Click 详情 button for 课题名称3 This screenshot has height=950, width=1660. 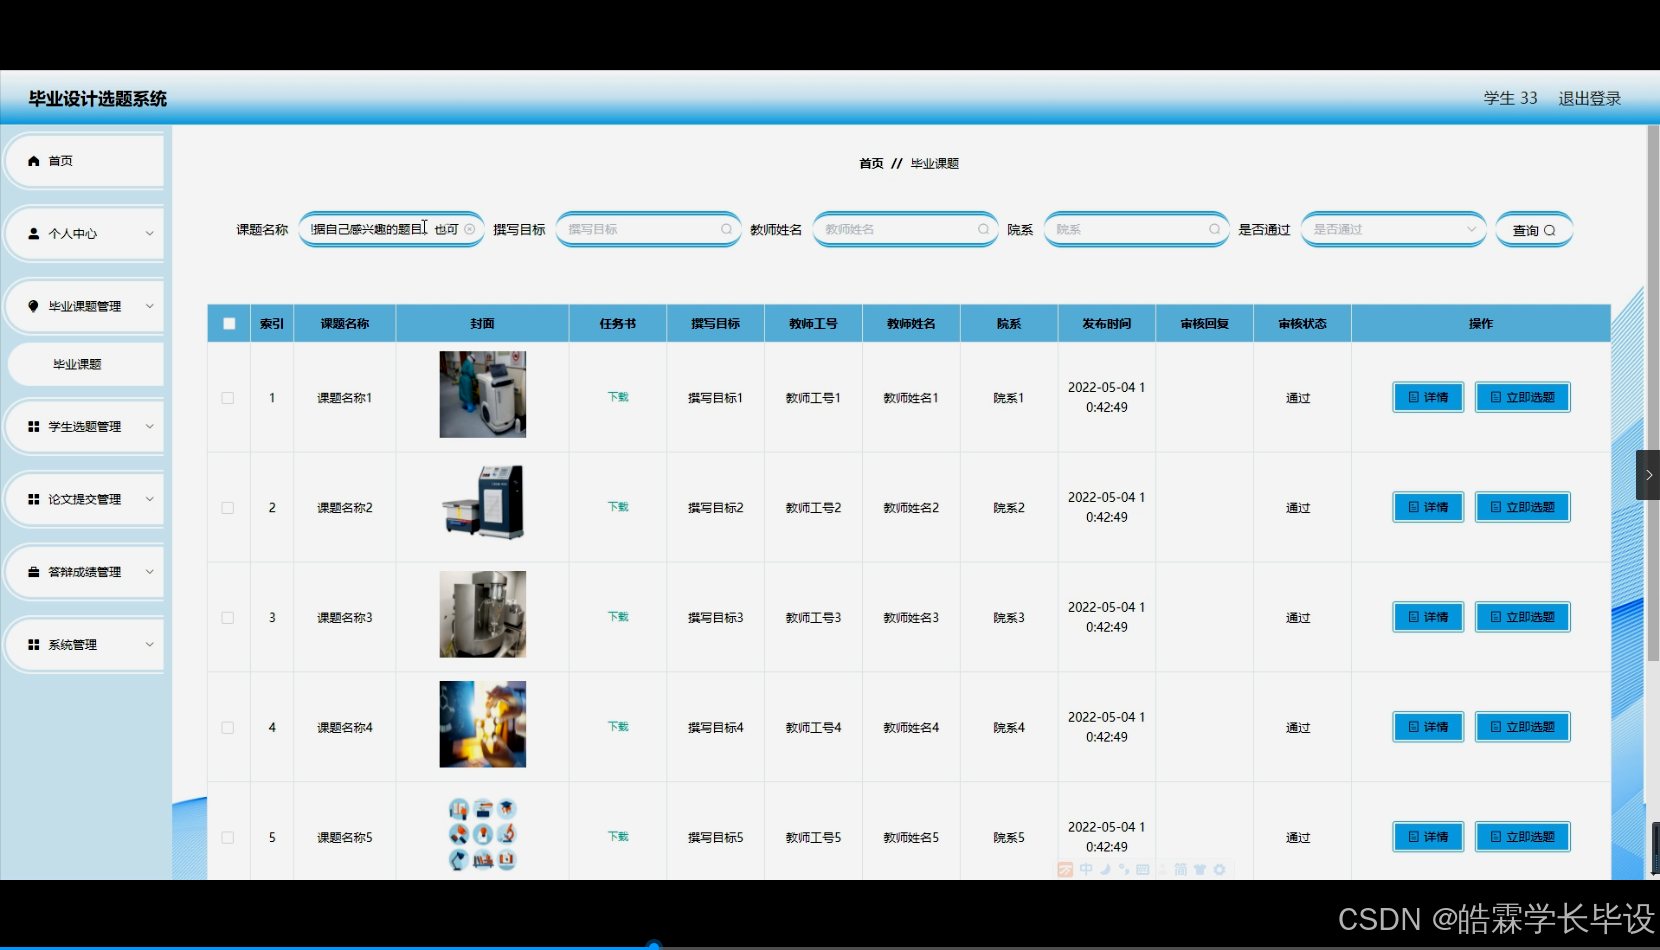coord(1428,617)
